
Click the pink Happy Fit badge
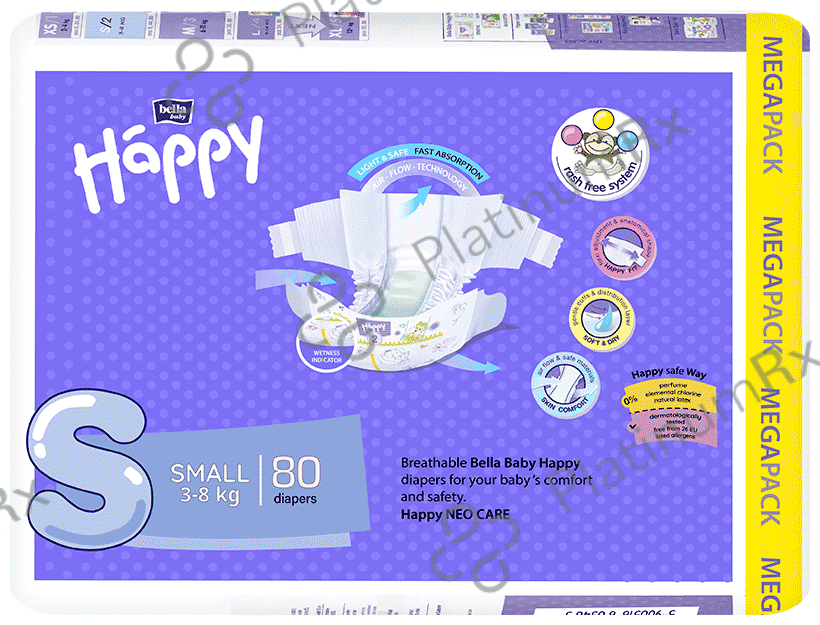[623, 247]
